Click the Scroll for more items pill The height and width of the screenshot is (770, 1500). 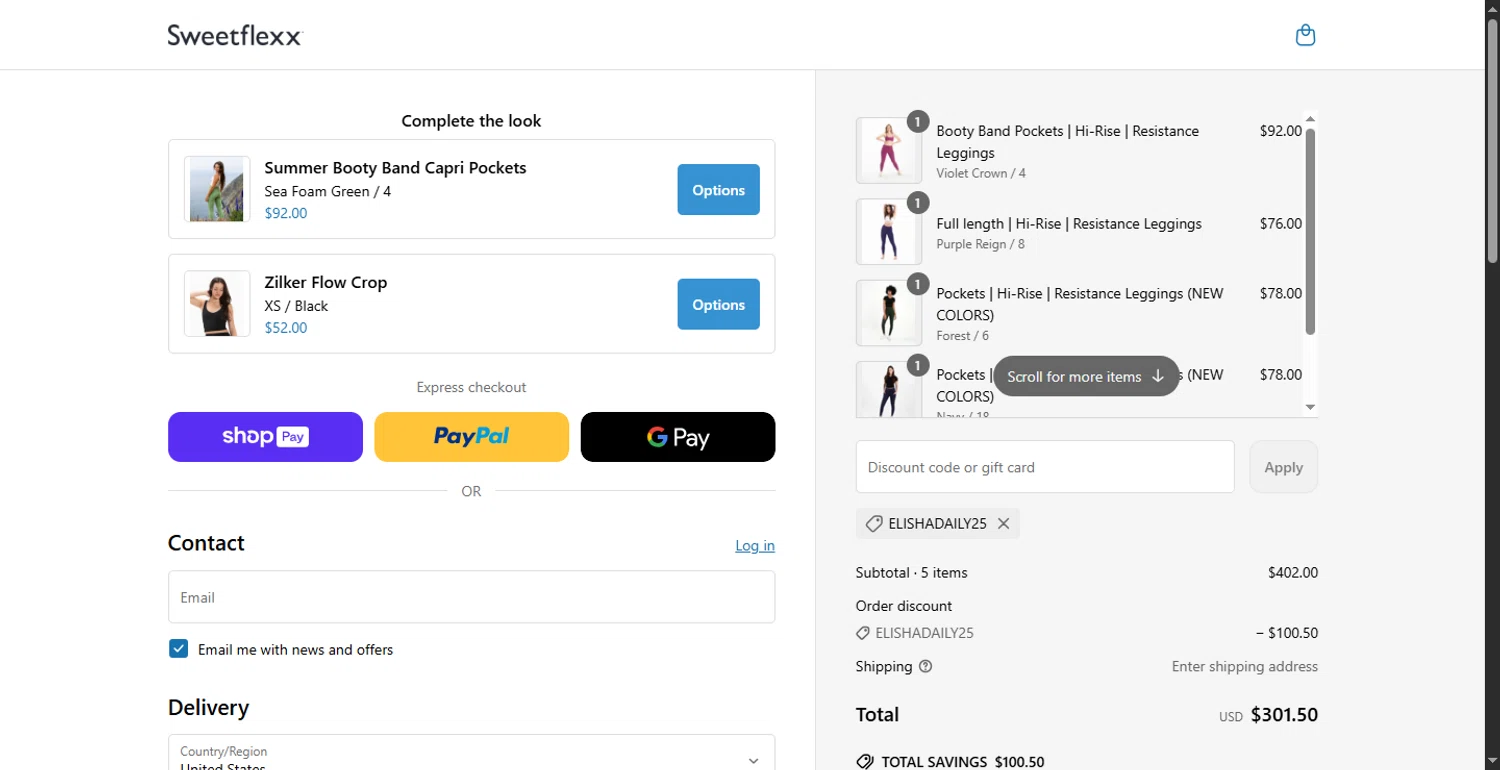tap(1086, 376)
